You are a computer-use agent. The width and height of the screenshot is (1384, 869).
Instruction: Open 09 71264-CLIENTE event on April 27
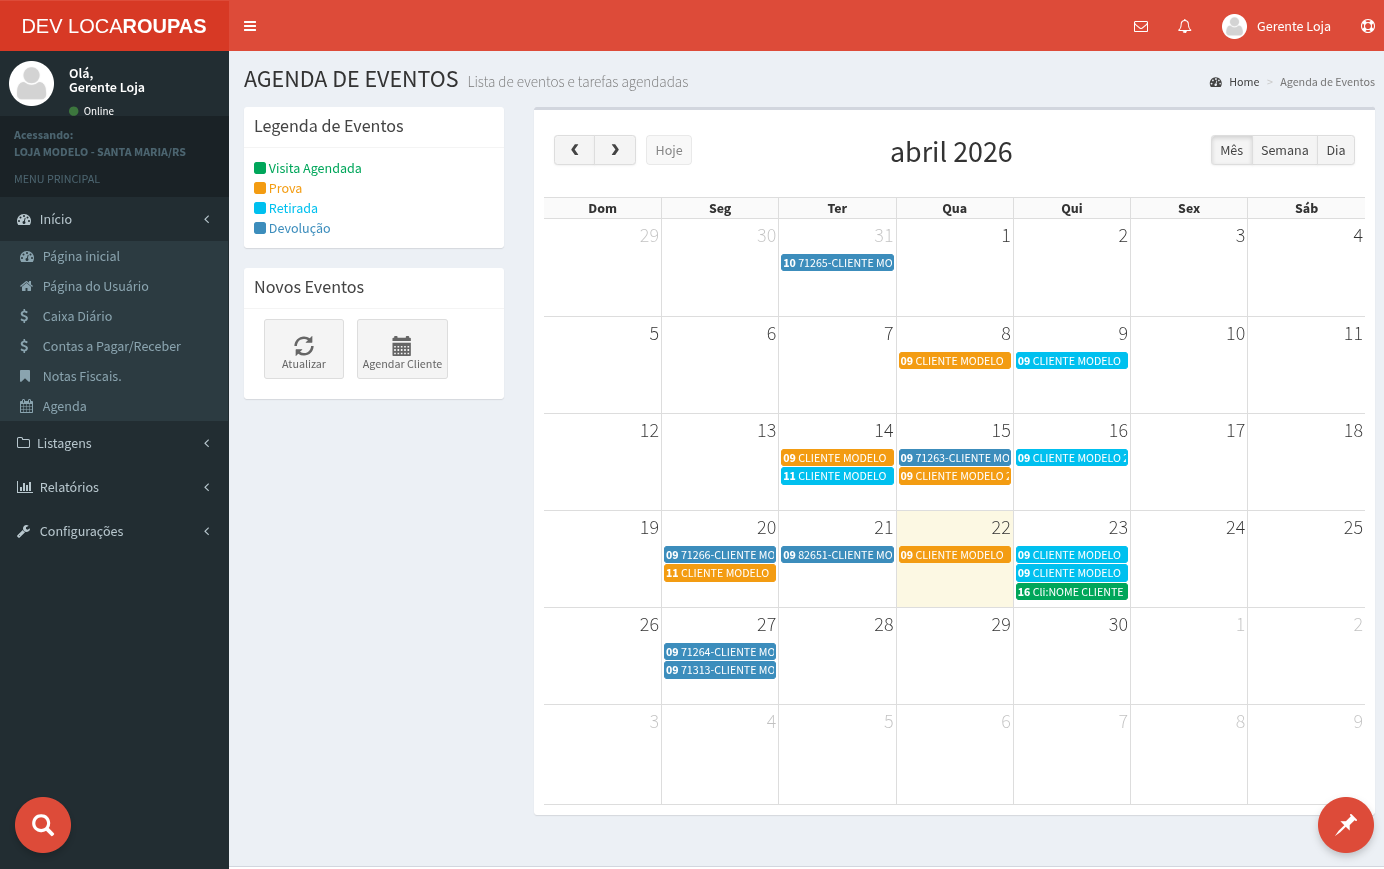(x=720, y=652)
